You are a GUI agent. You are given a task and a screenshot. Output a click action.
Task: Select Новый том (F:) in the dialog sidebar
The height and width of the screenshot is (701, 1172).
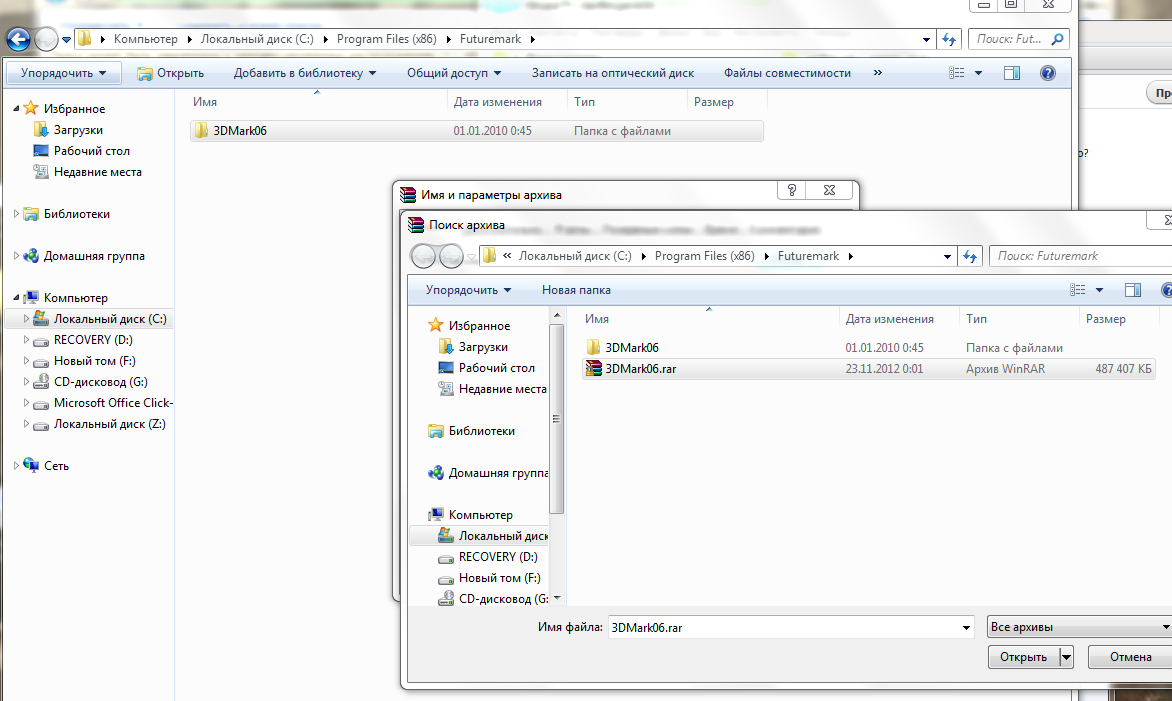click(499, 578)
